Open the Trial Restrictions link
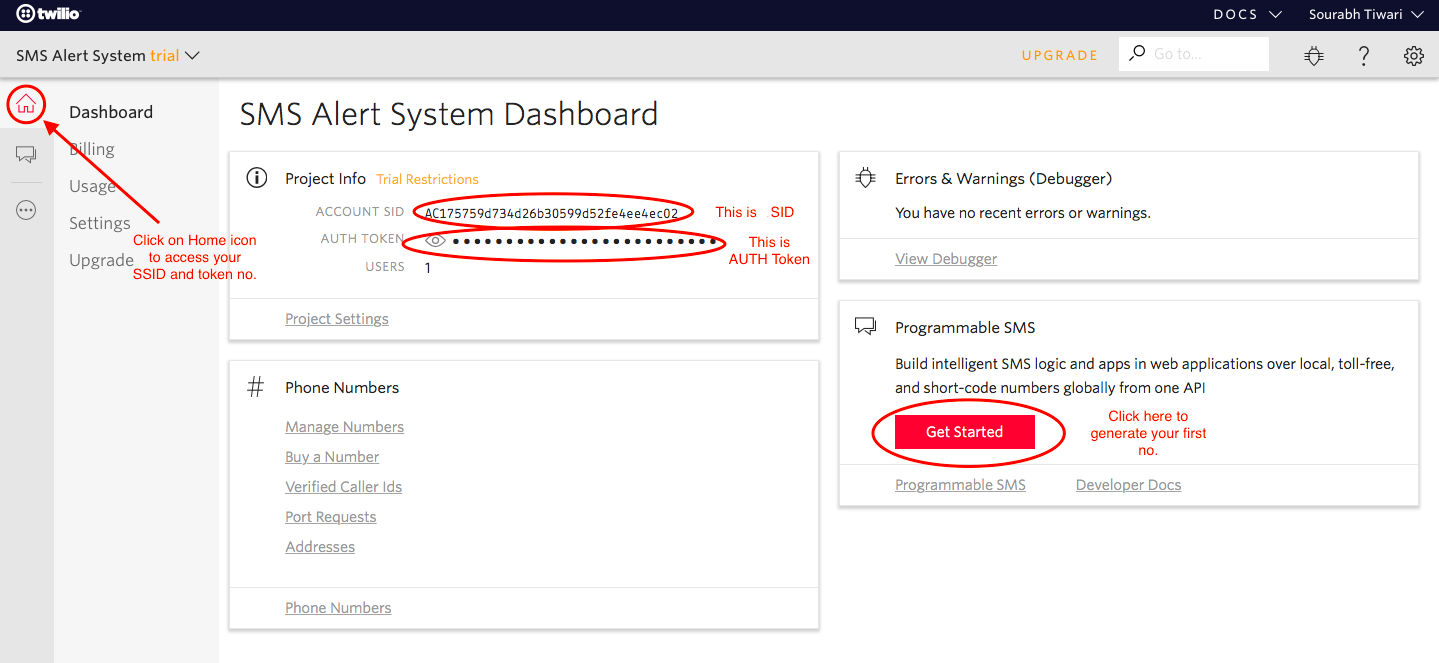This screenshot has width=1439, height=663. [x=427, y=179]
